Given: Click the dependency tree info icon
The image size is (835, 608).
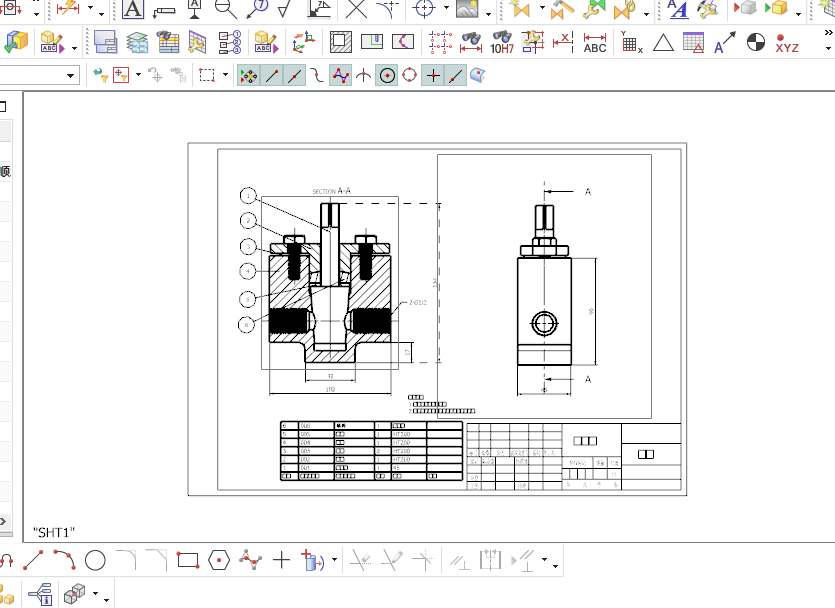Looking at the screenshot, I should tap(41, 594).
